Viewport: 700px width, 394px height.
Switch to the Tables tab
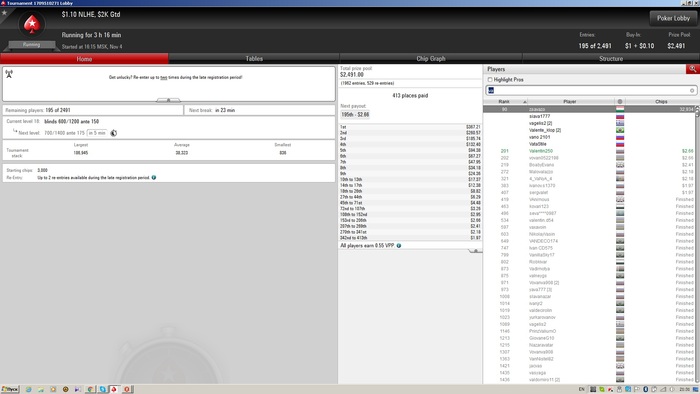click(x=254, y=58)
